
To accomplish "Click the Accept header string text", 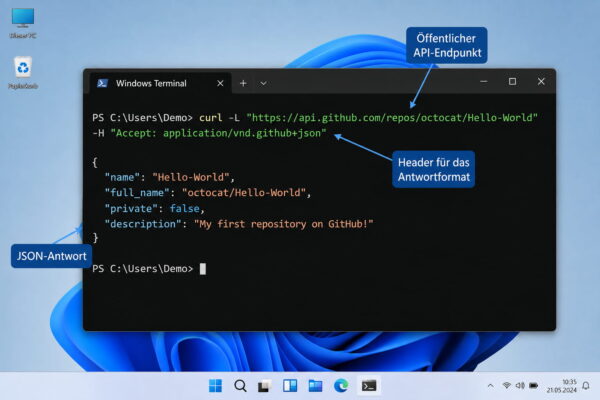I will tap(218, 133).
